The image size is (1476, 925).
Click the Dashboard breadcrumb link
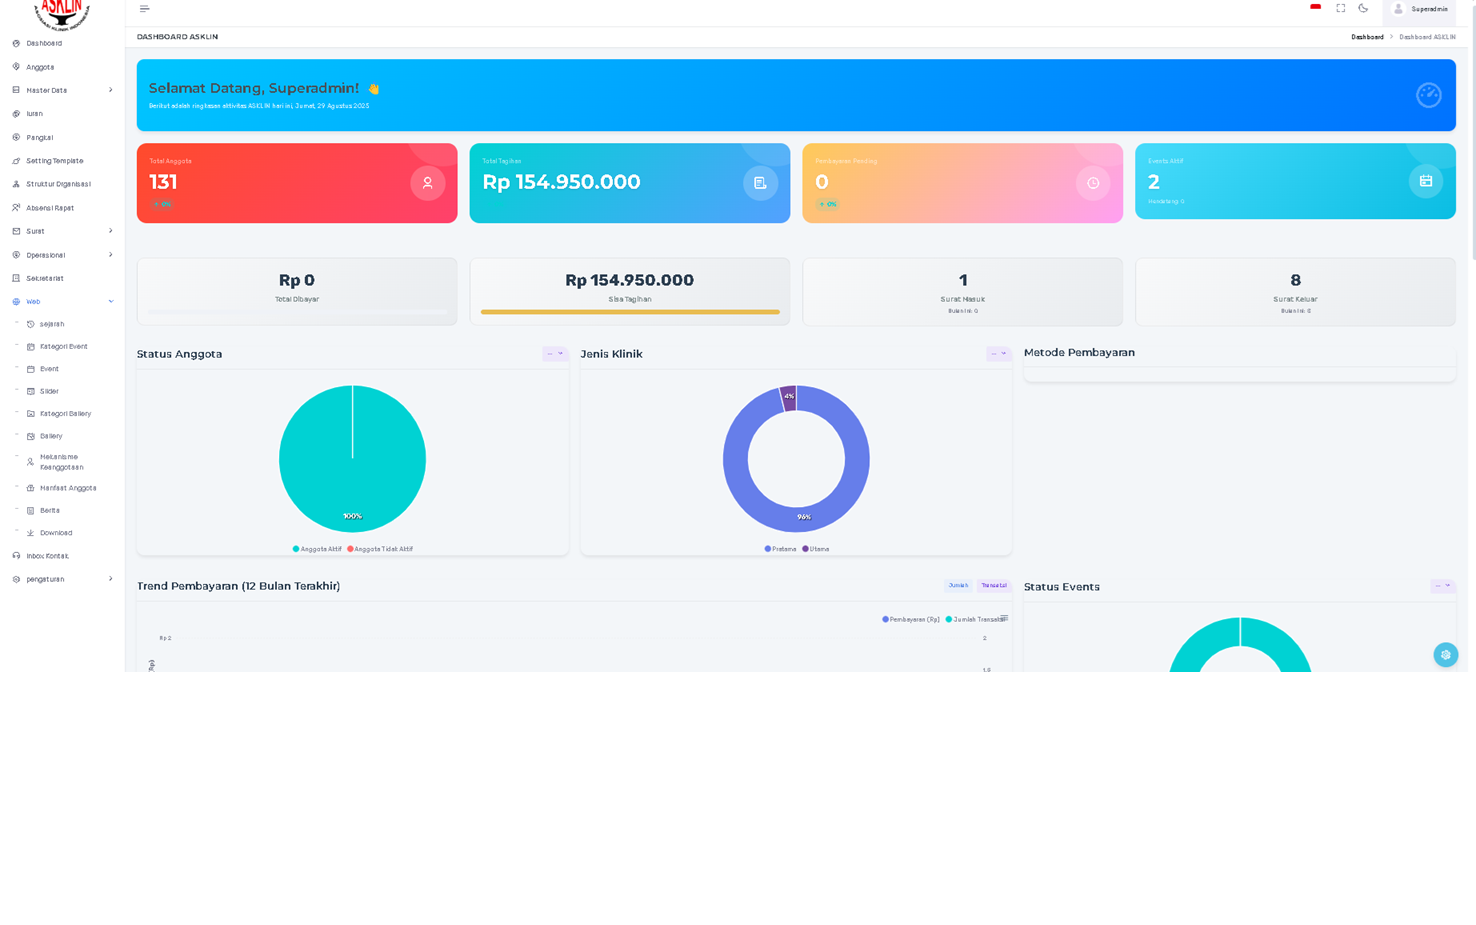click(x=1367, y=37)
